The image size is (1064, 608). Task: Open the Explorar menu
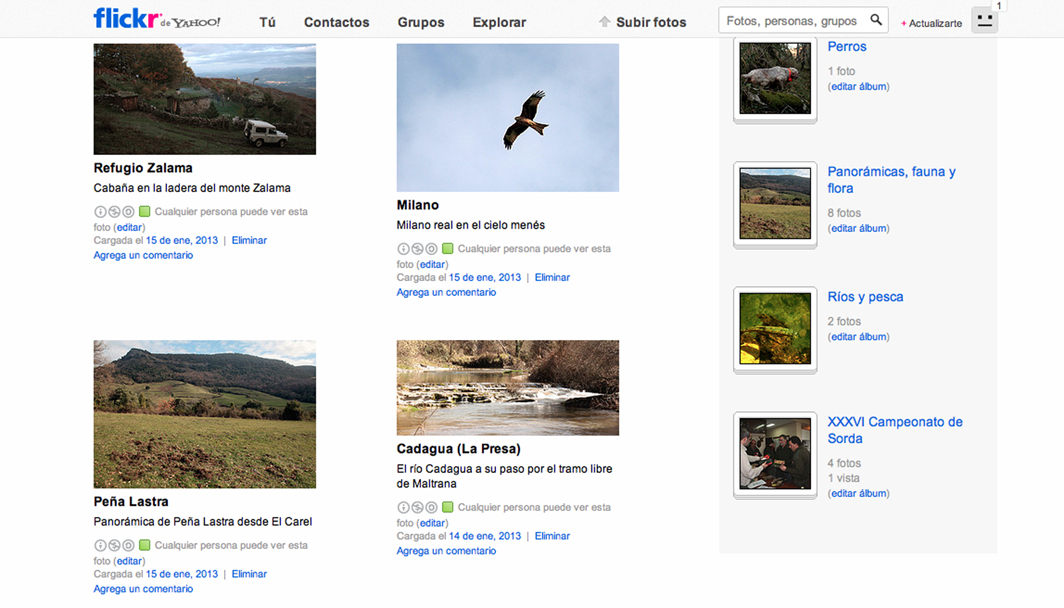coord(499,22)
